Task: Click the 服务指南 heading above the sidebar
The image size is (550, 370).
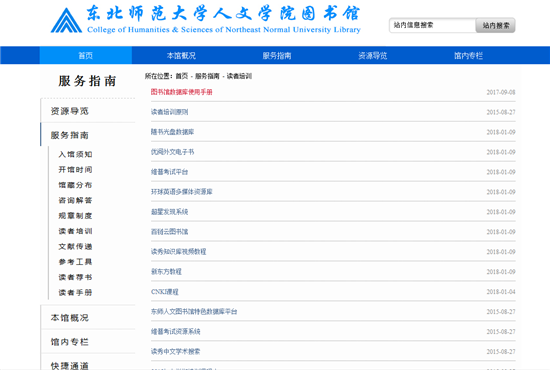Action: (x=87, y=81)
